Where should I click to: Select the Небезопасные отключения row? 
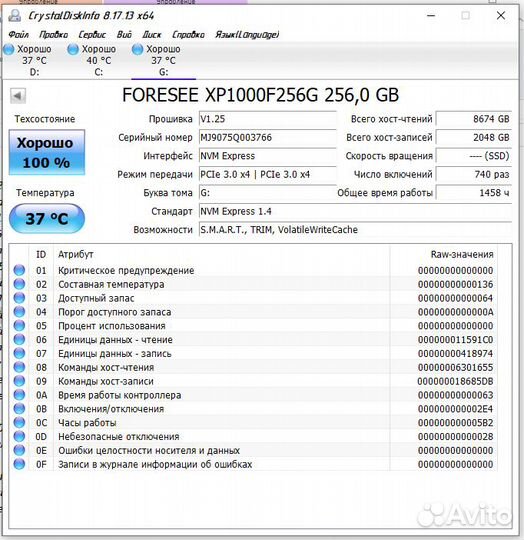click(254, 436)
